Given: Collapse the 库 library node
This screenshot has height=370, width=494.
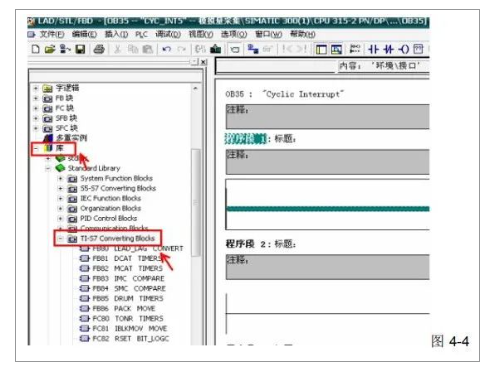Looking at the screenshot, I should point(36,148).
